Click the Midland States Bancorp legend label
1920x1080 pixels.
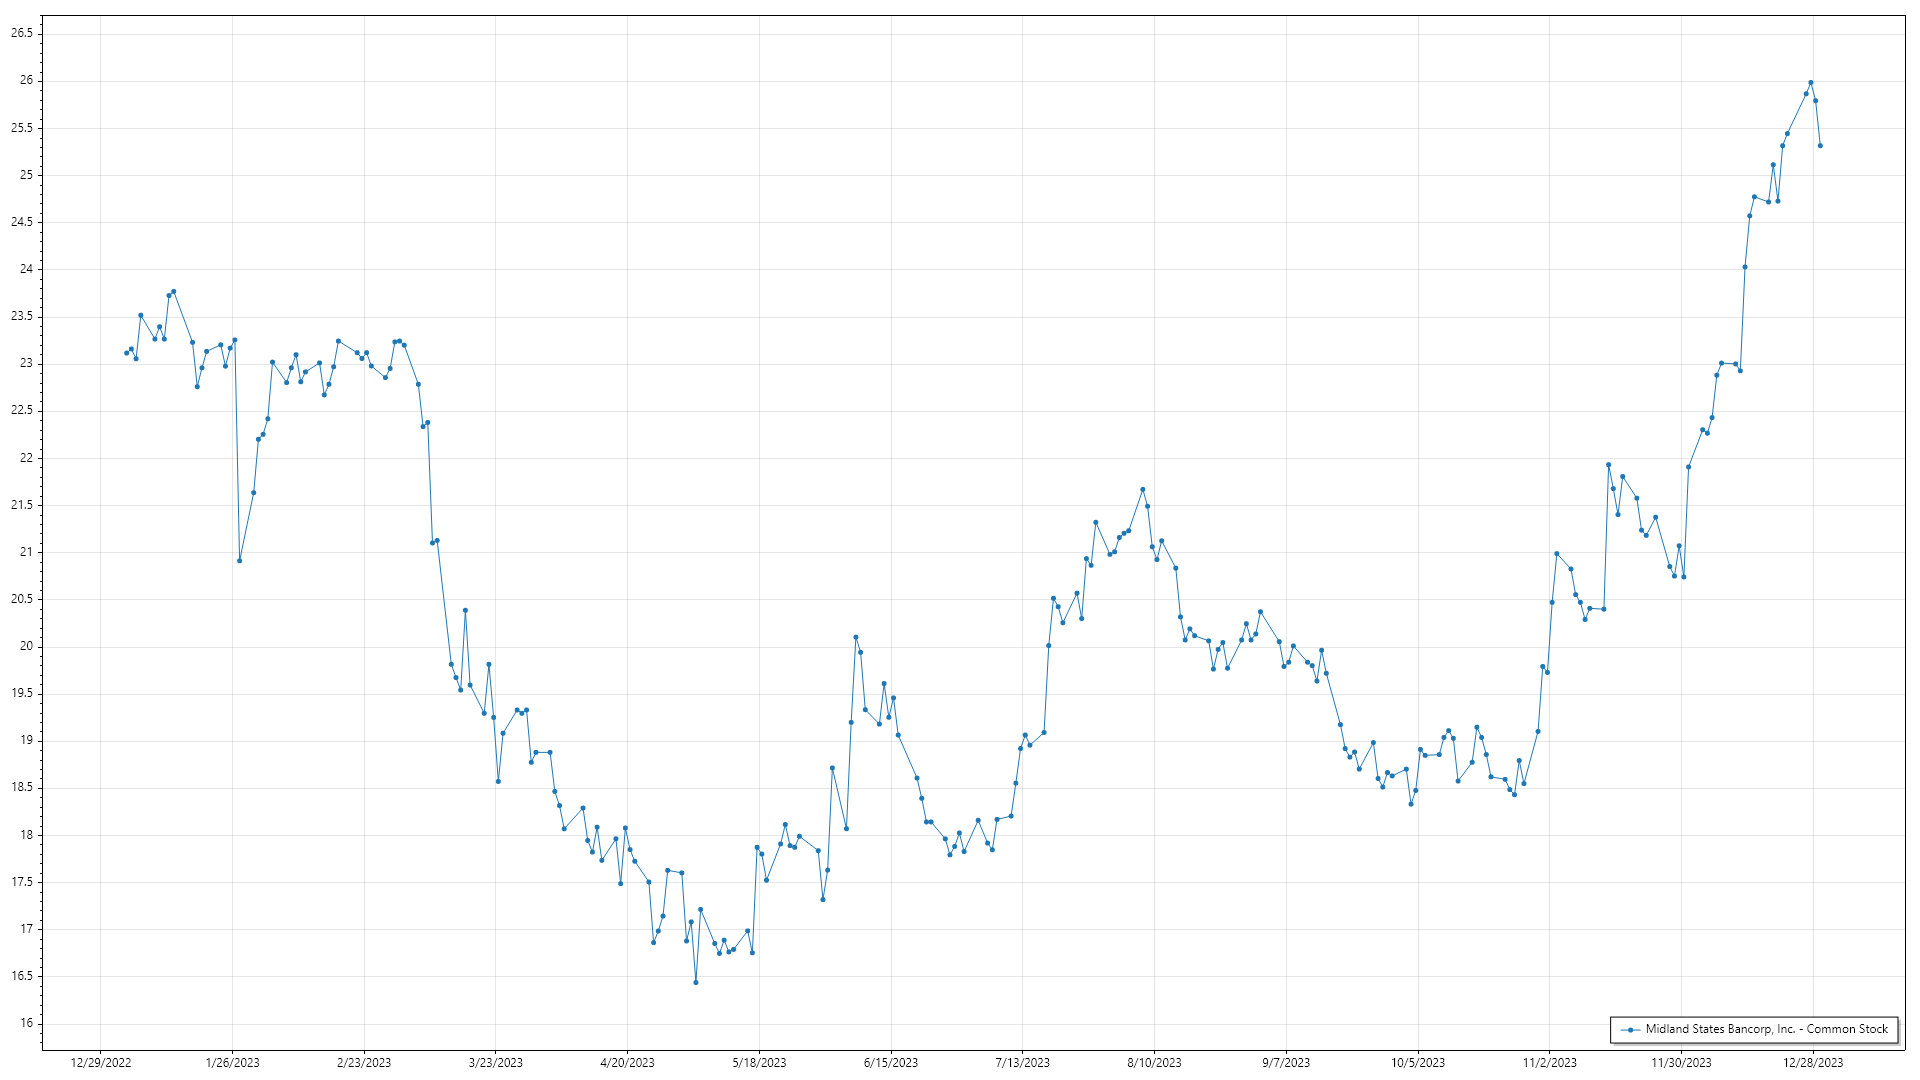point(1766,1029)
